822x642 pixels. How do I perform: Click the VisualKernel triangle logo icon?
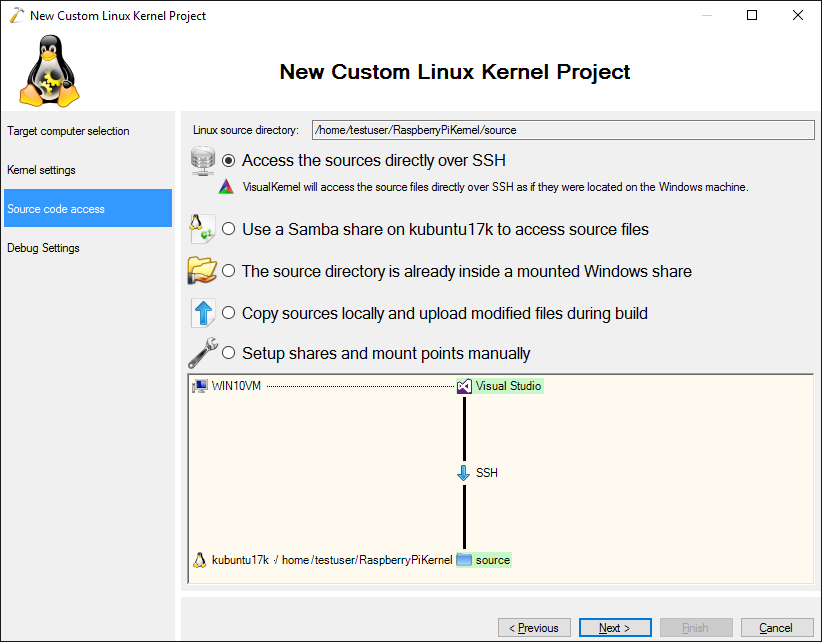click(226, 187)
